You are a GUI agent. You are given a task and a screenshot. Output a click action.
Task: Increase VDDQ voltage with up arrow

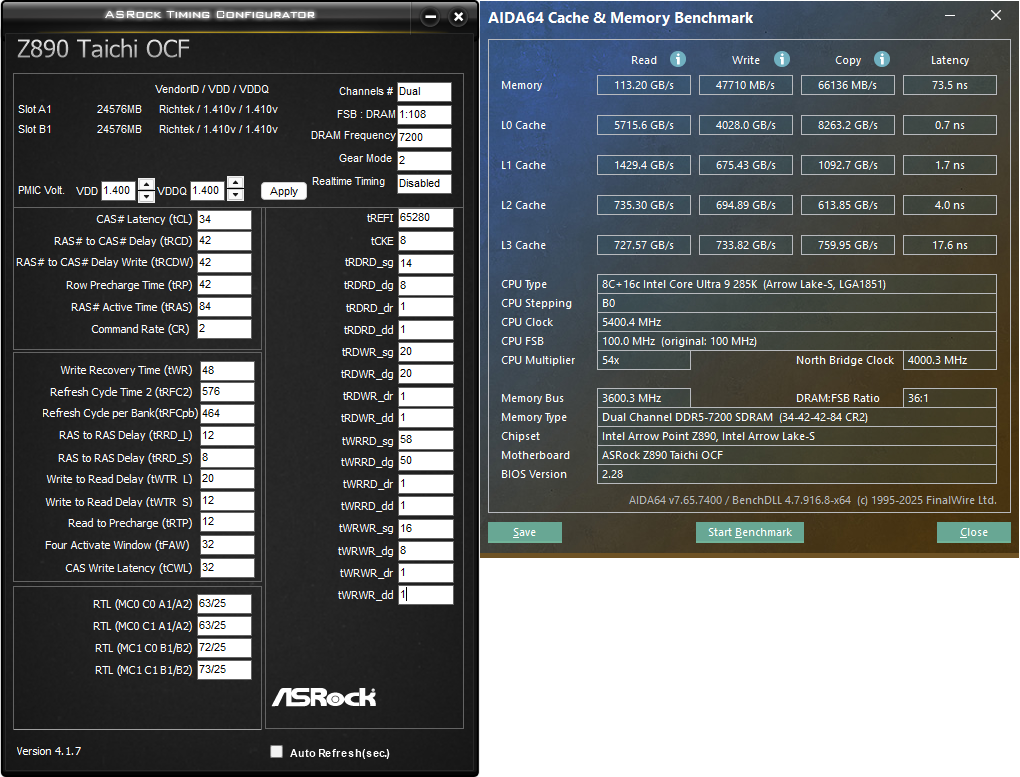pyautogui.click(x=235, y=183)
